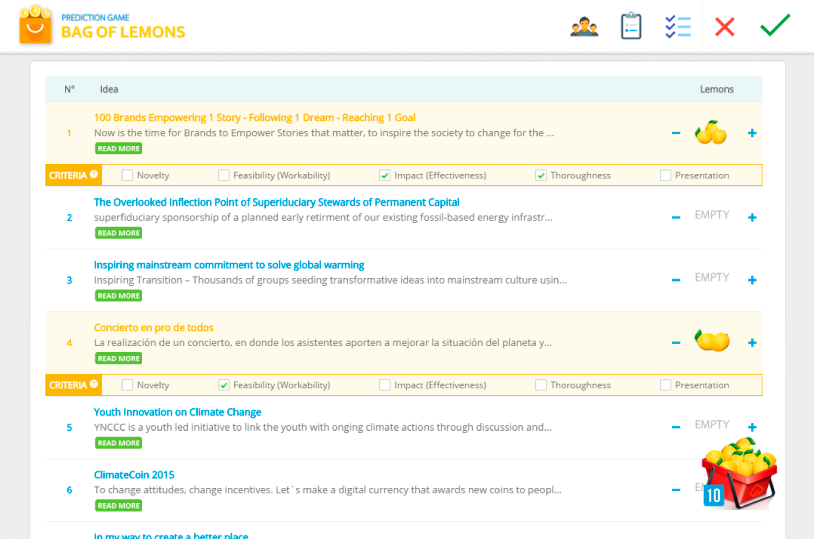This screenshot has height=539, width=814.
Task: Open Inspiring mainstream commitment idea link
Action: [229, 265]
